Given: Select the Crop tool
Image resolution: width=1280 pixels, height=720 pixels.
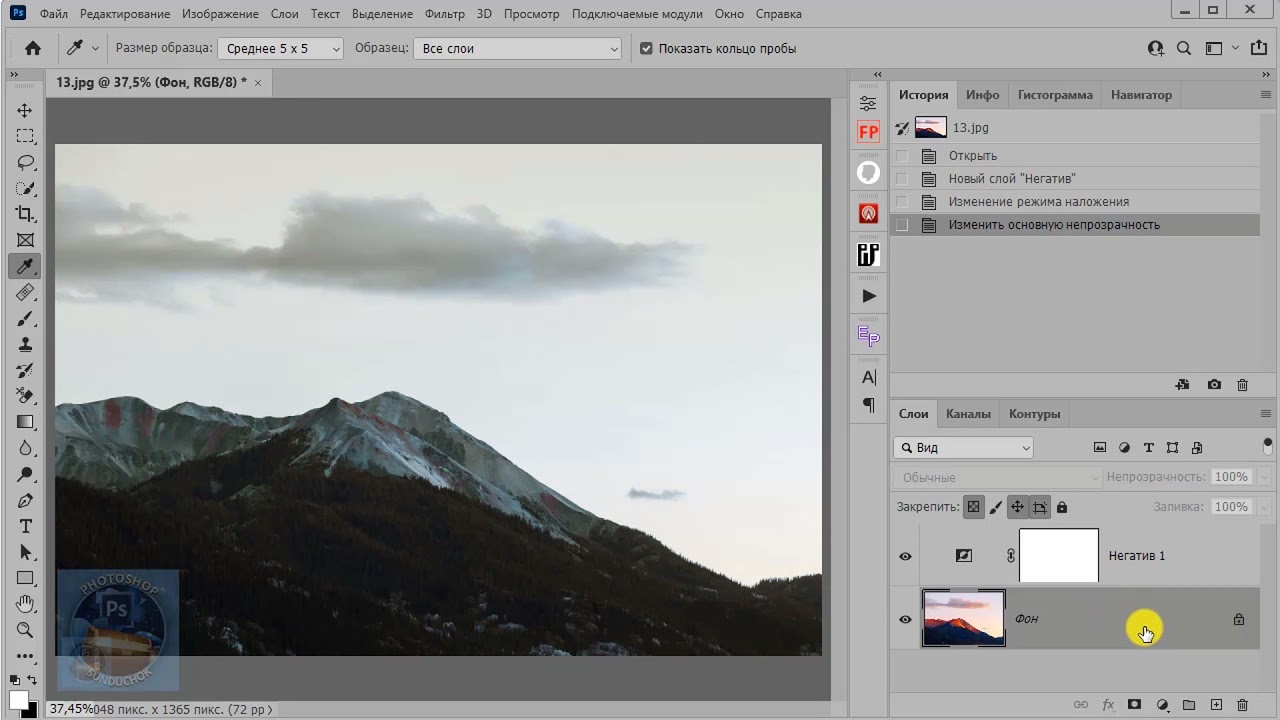Looking at the screenshot, I should tap(25, 214).
